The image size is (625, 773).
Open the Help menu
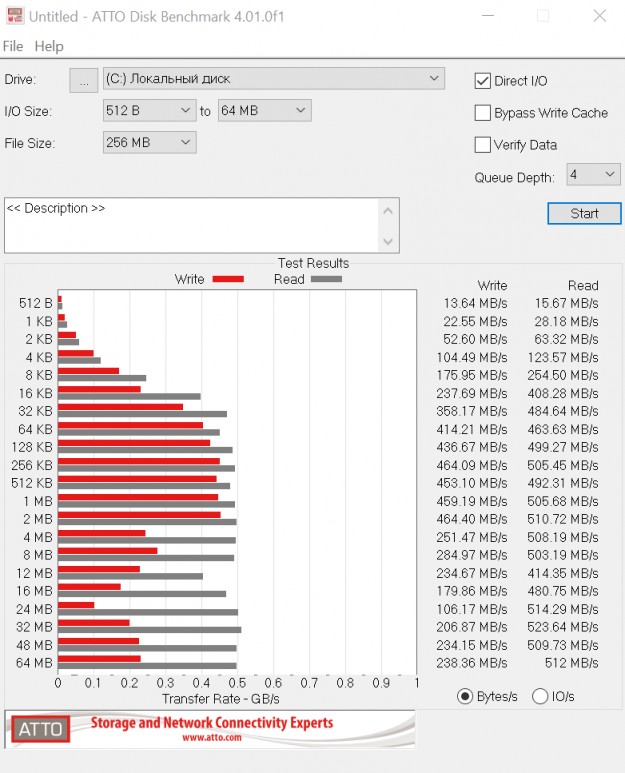click(48, 46)
